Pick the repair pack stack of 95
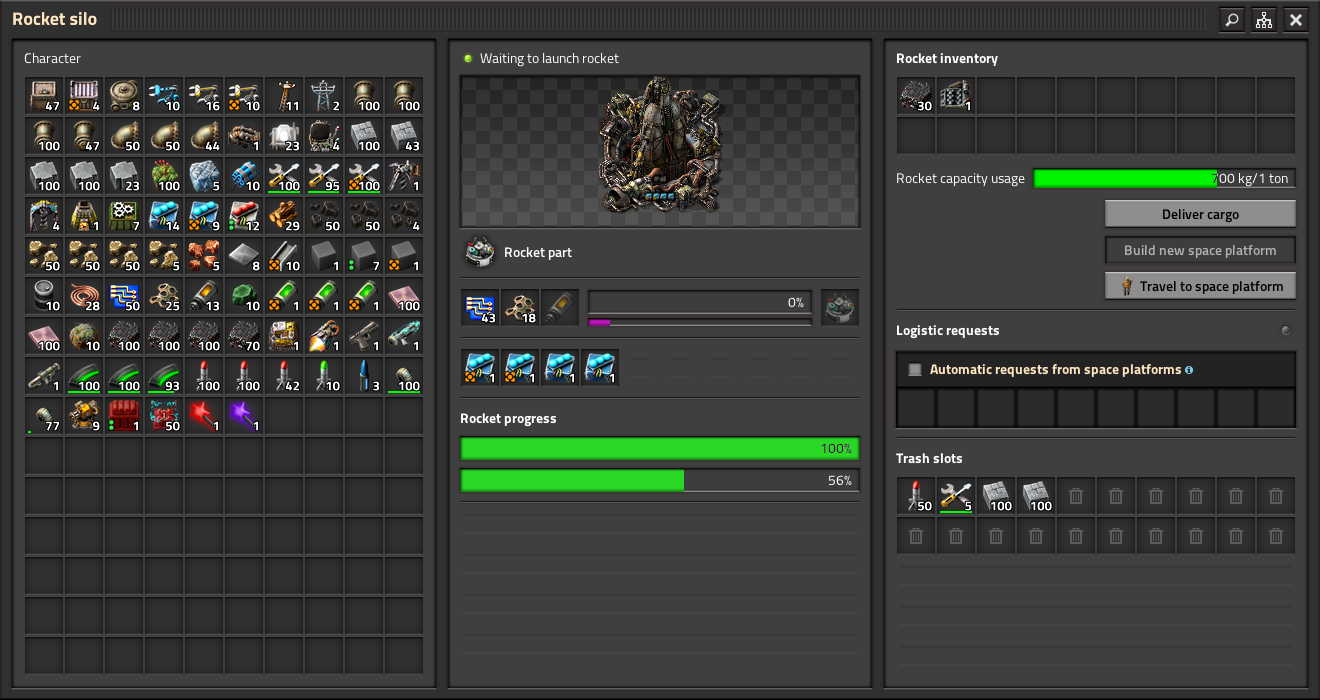 (324, 176)
